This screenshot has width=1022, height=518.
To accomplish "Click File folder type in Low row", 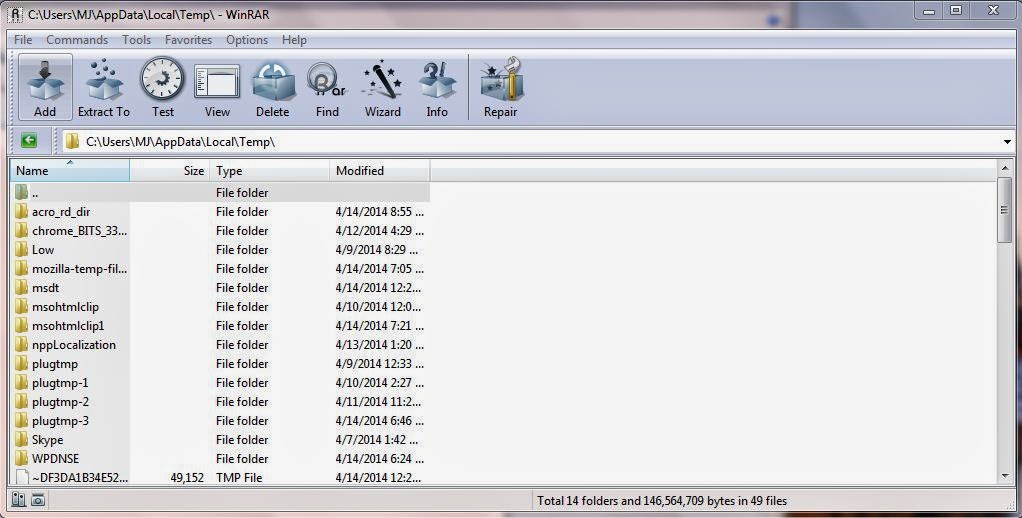I will pyautogui.click(x=242, y=250).
